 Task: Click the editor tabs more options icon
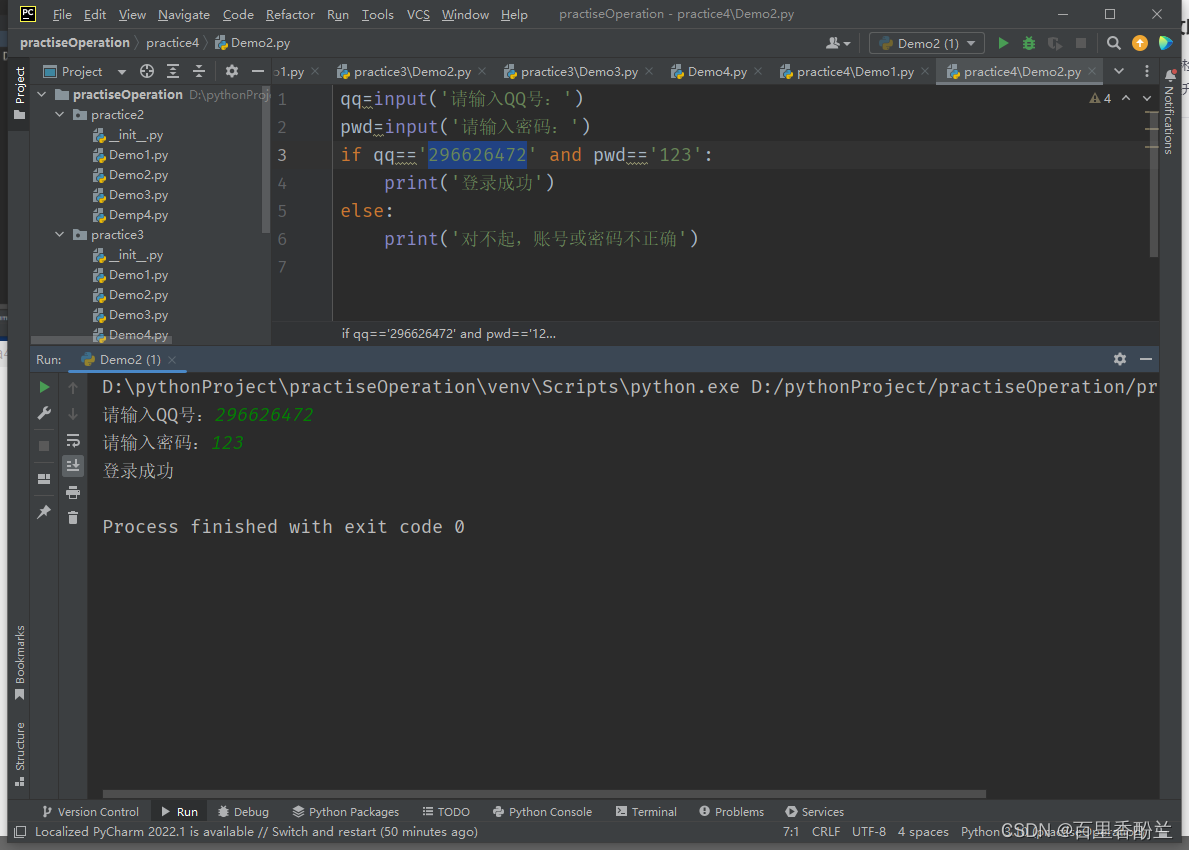point(1147,71)
